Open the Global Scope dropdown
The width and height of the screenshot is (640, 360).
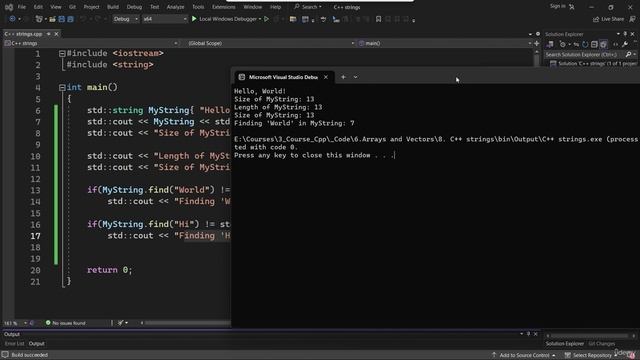tap(271, 43)
